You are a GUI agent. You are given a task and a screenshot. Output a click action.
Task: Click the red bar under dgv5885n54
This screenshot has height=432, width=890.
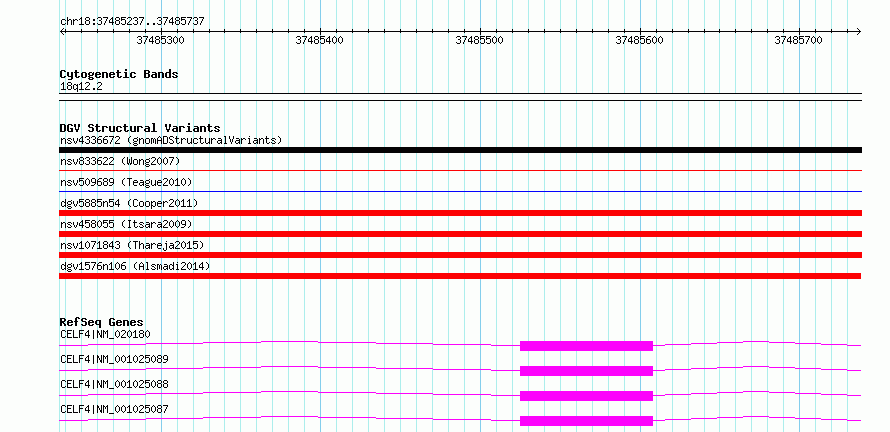pos(460,213)
